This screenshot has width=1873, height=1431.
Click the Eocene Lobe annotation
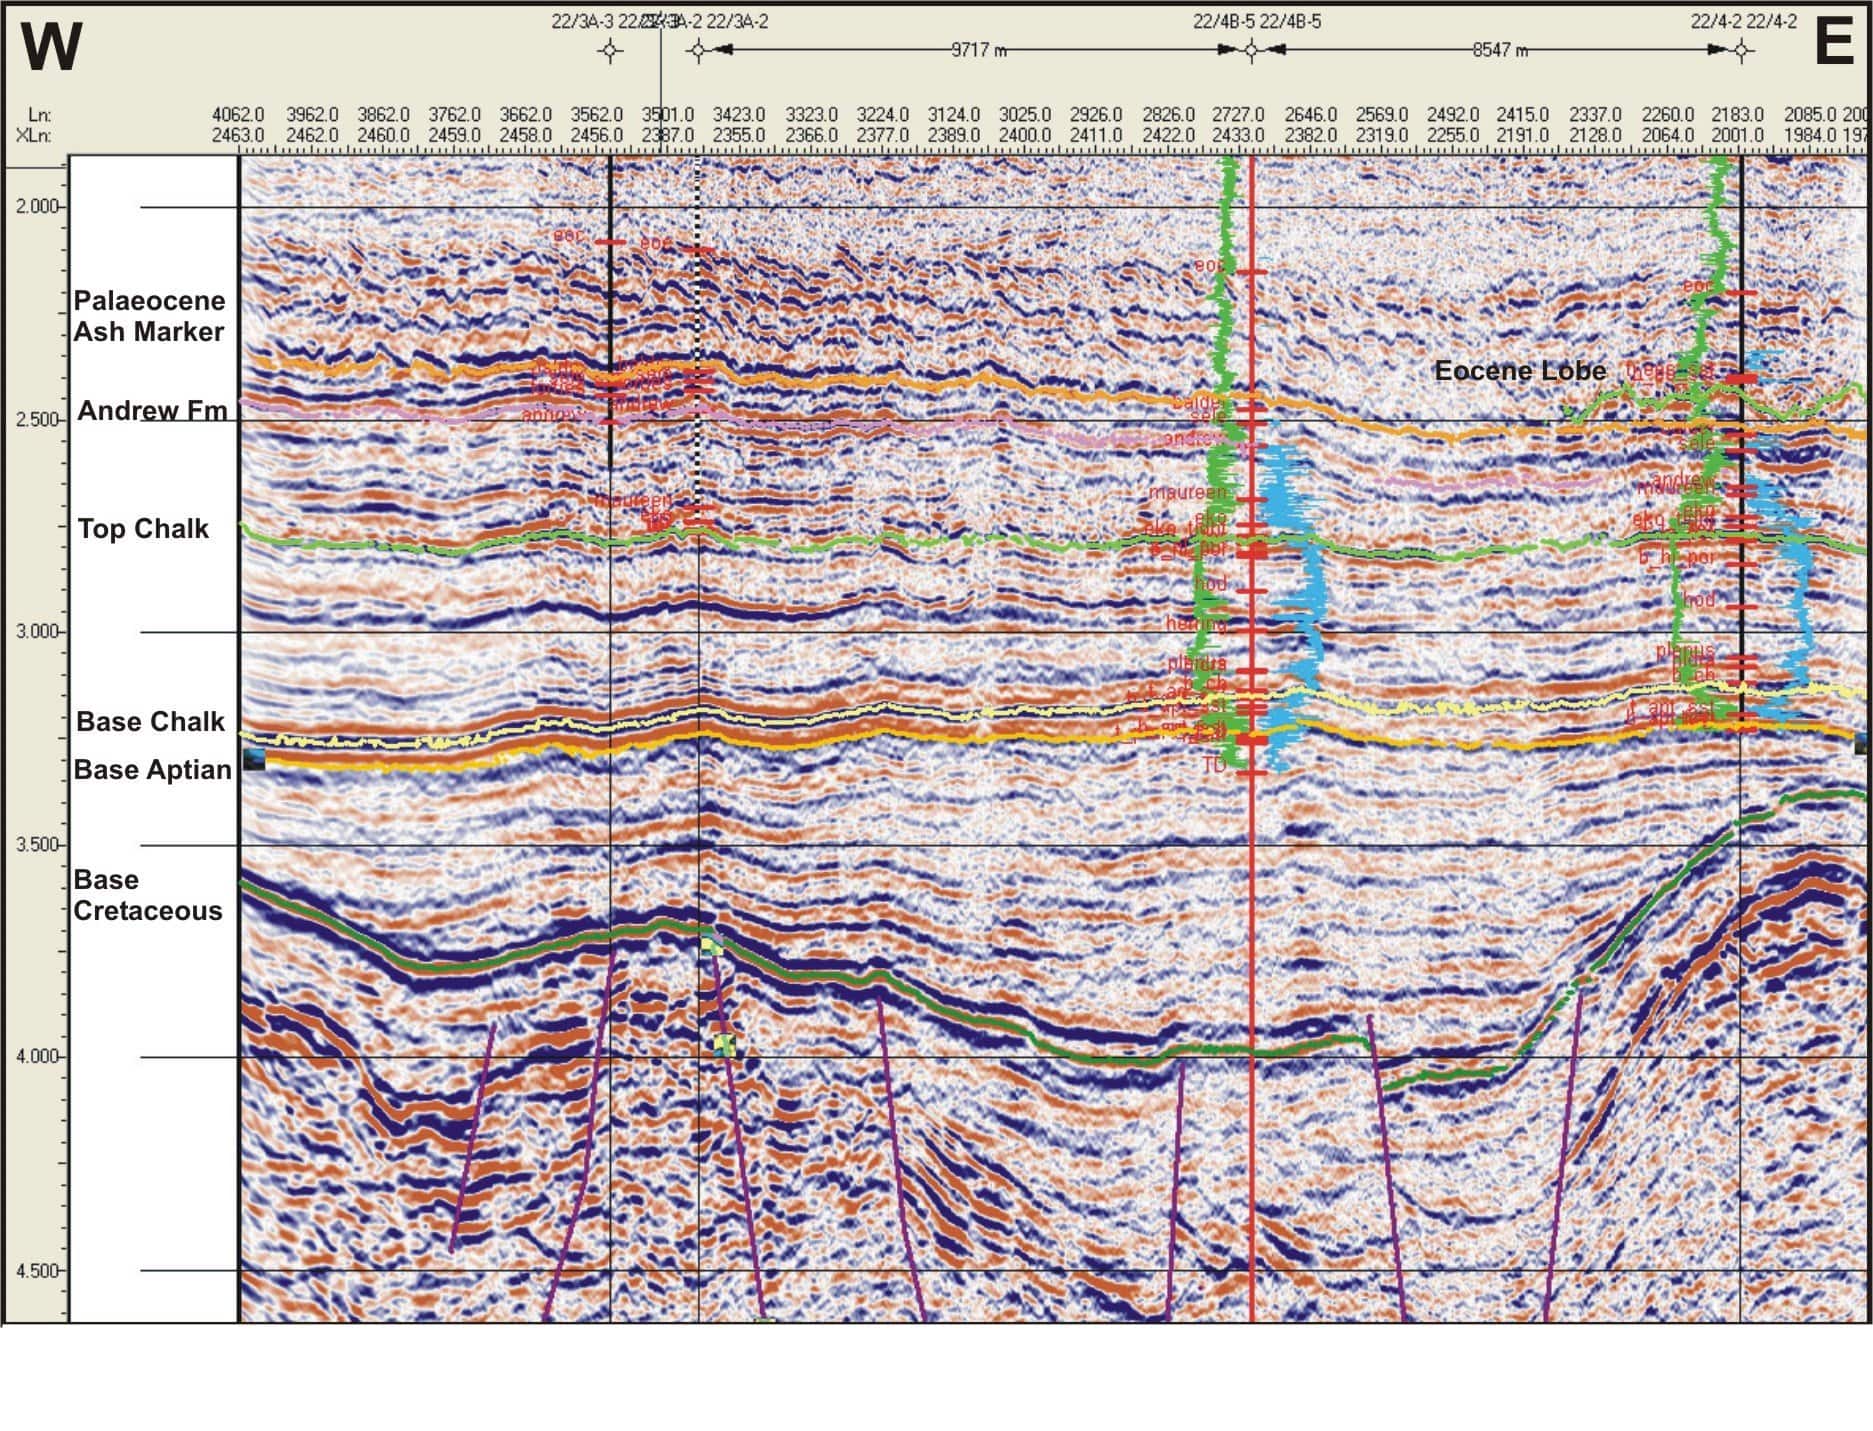pos(1519,371)
